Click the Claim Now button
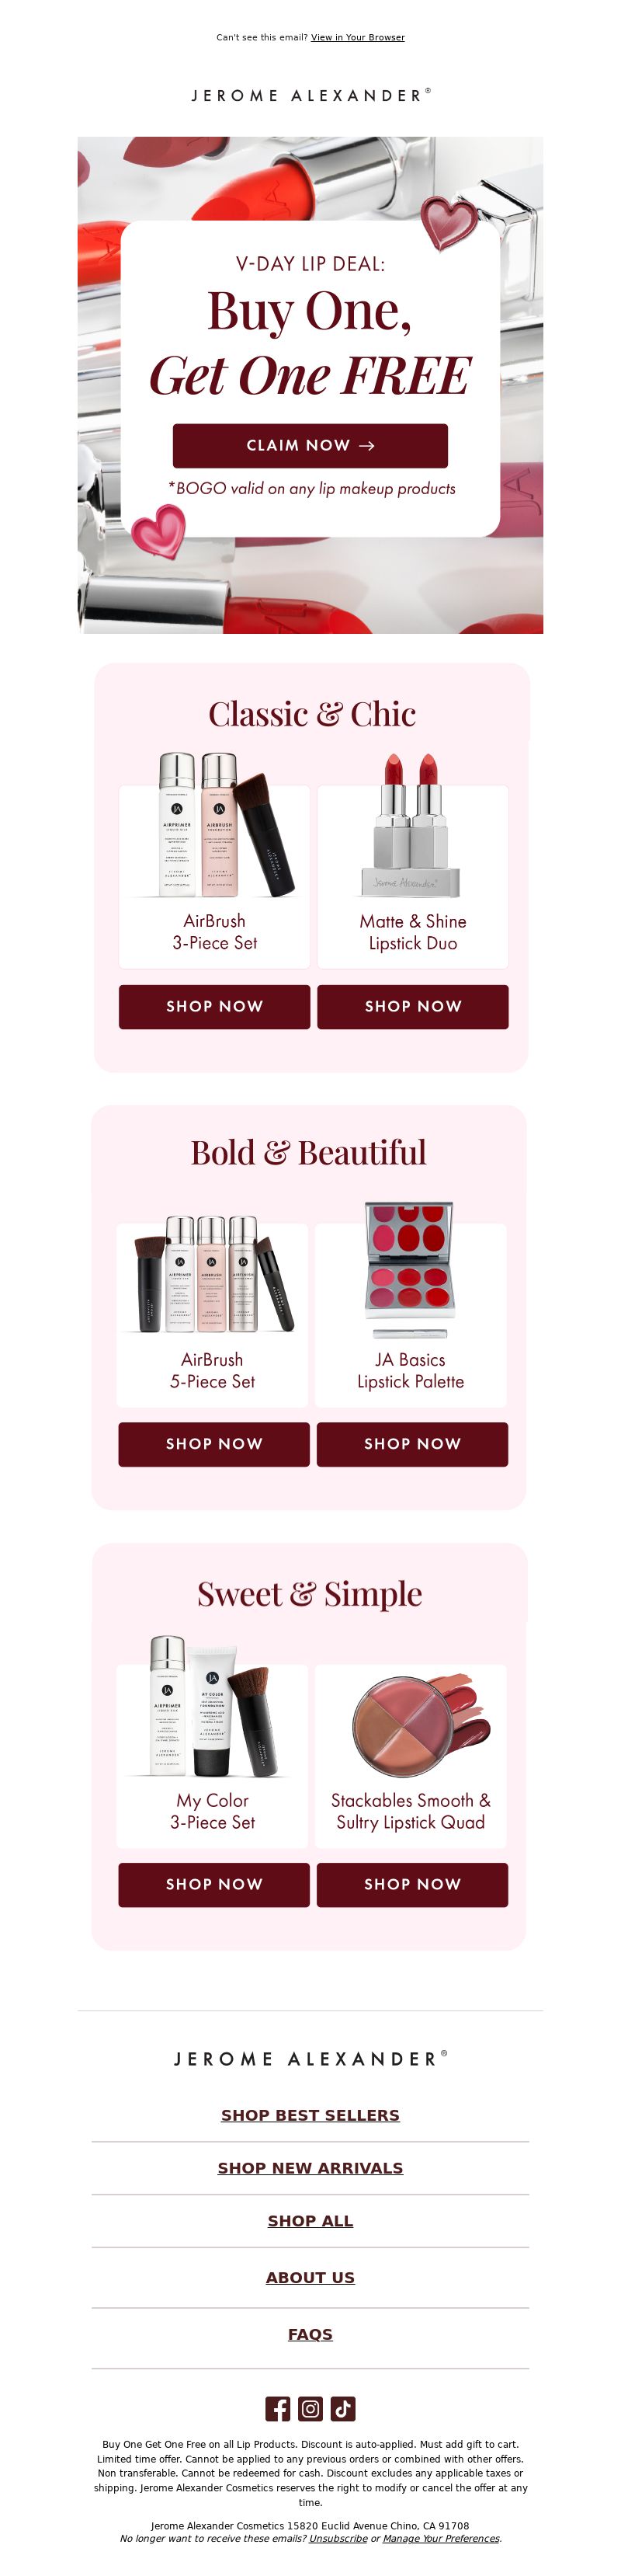621x2576 pixels. pos(310,445)
